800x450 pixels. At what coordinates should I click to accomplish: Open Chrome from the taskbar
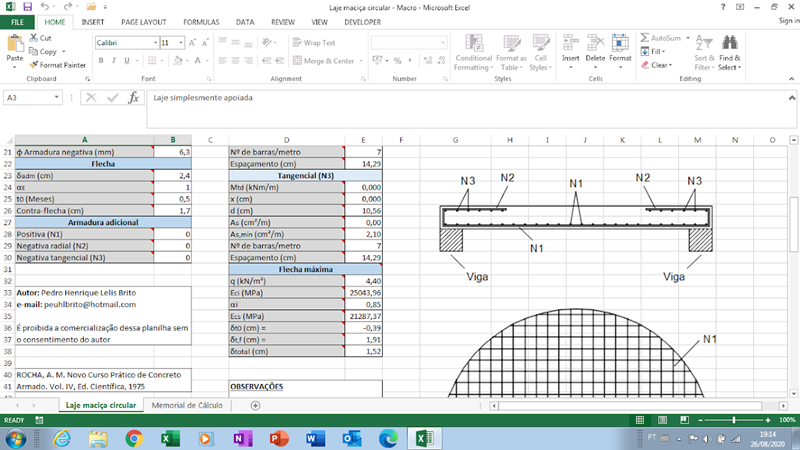[x=134, y=438]
